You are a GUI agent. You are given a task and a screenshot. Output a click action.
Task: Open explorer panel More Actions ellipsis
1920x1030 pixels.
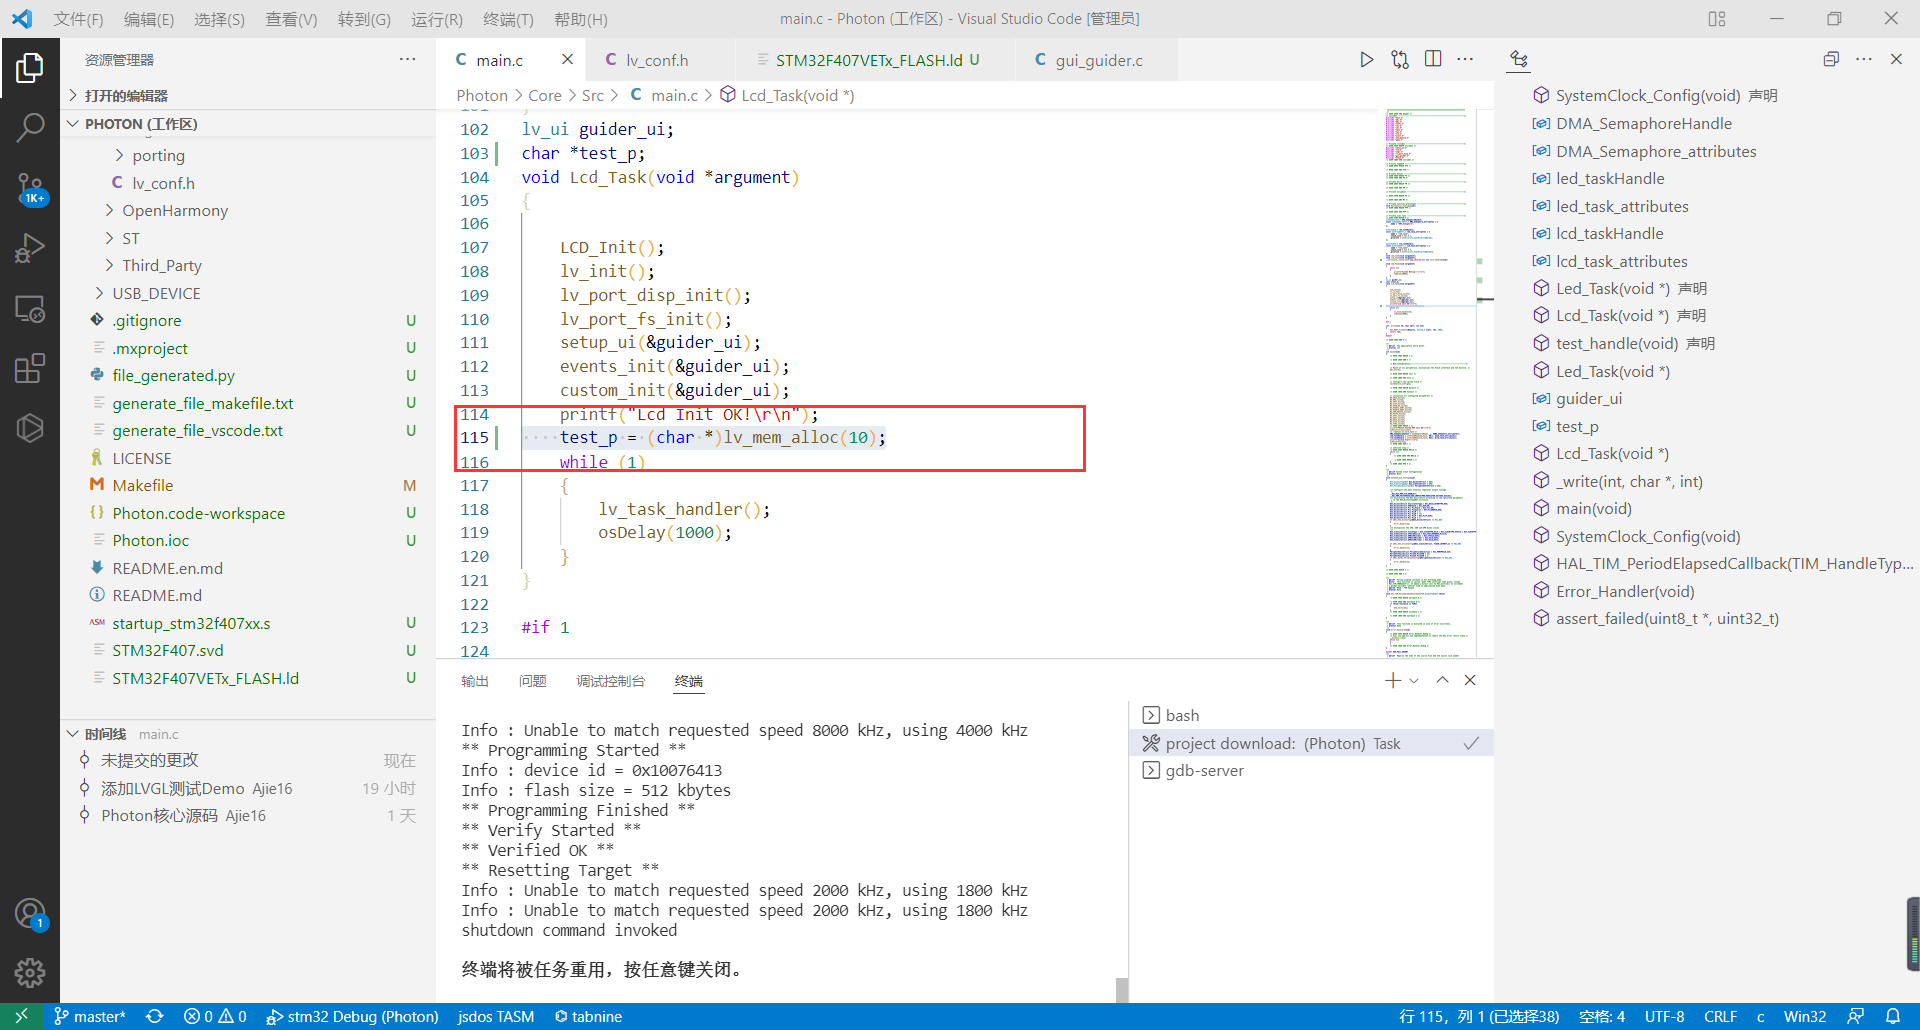(x=407, y=60)
